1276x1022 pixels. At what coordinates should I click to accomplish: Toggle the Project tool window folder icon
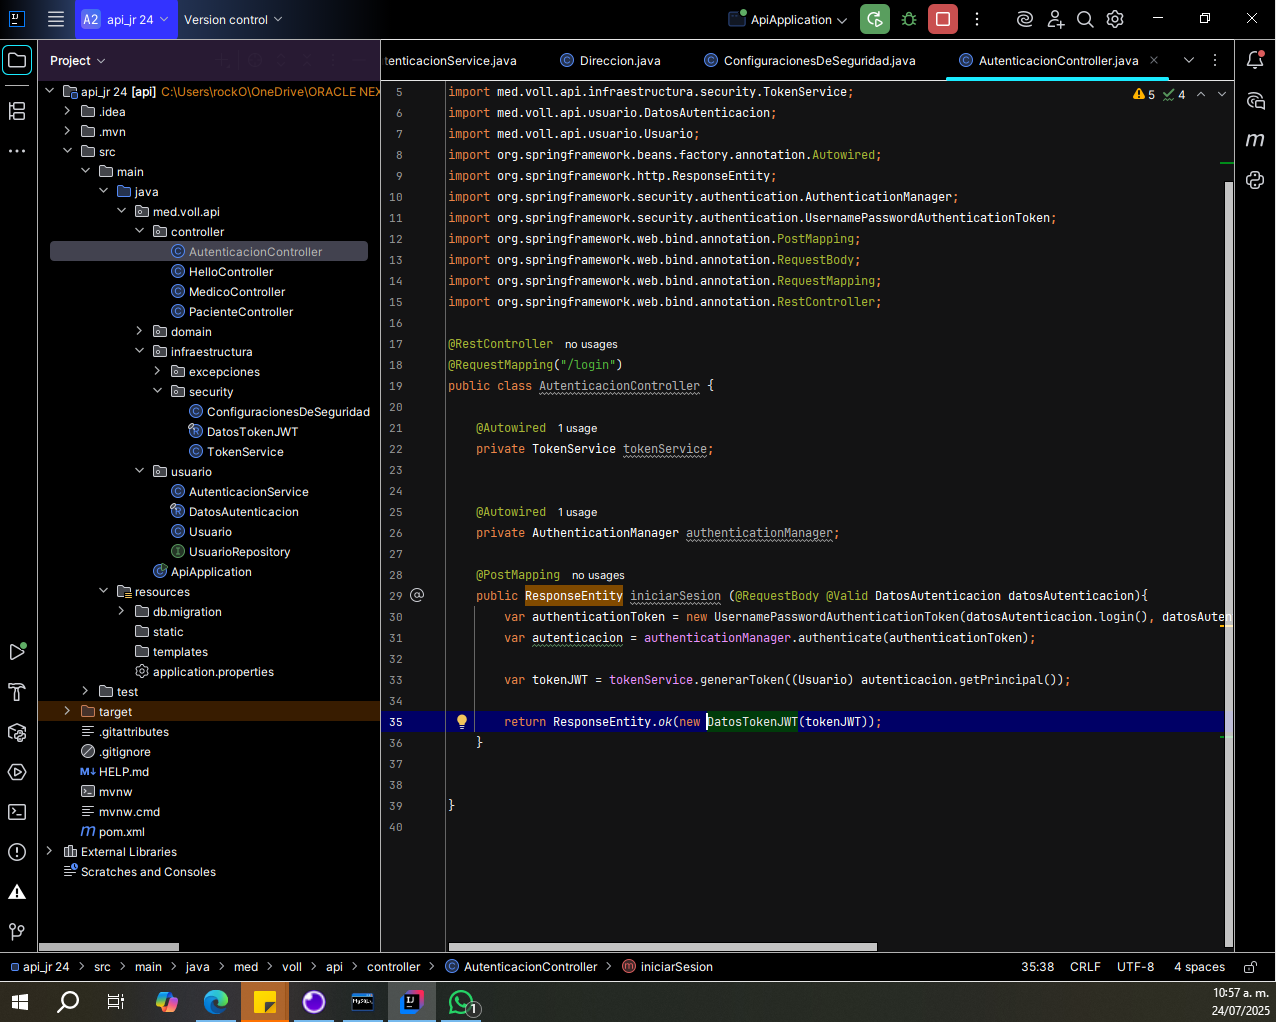click(x=17, y=60)
